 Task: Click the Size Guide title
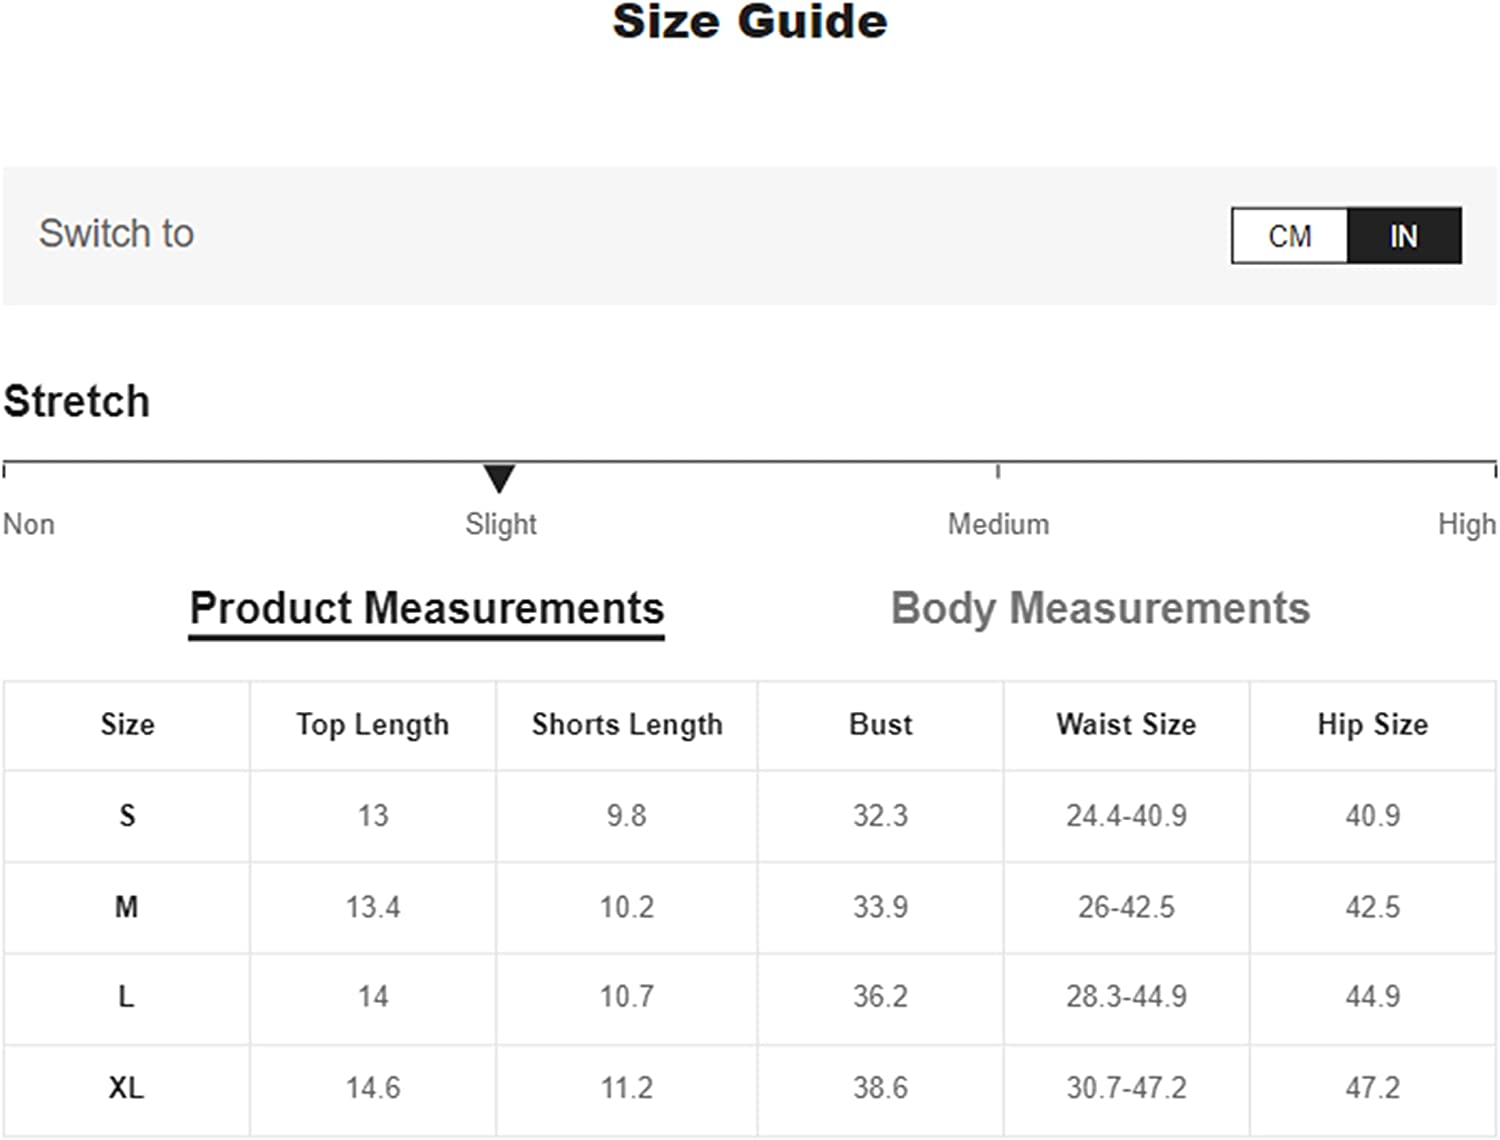[749, 22]
